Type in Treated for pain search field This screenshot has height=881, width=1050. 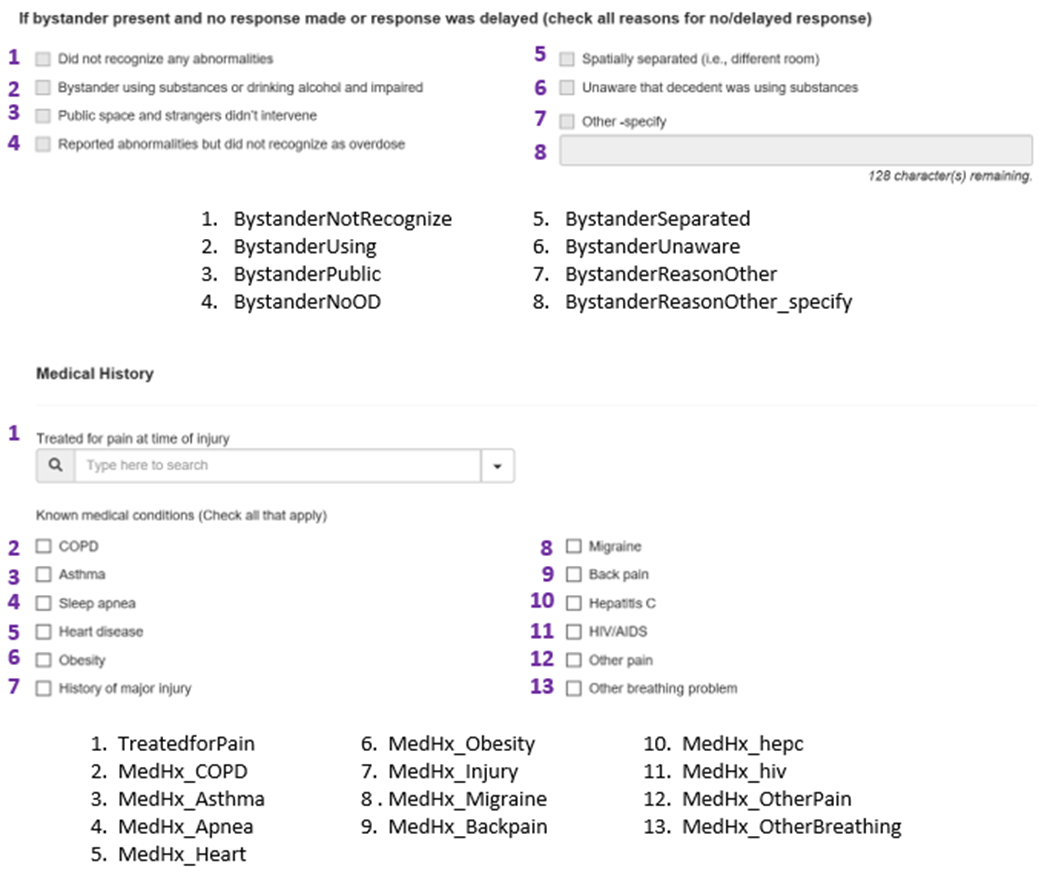point(278,466)
